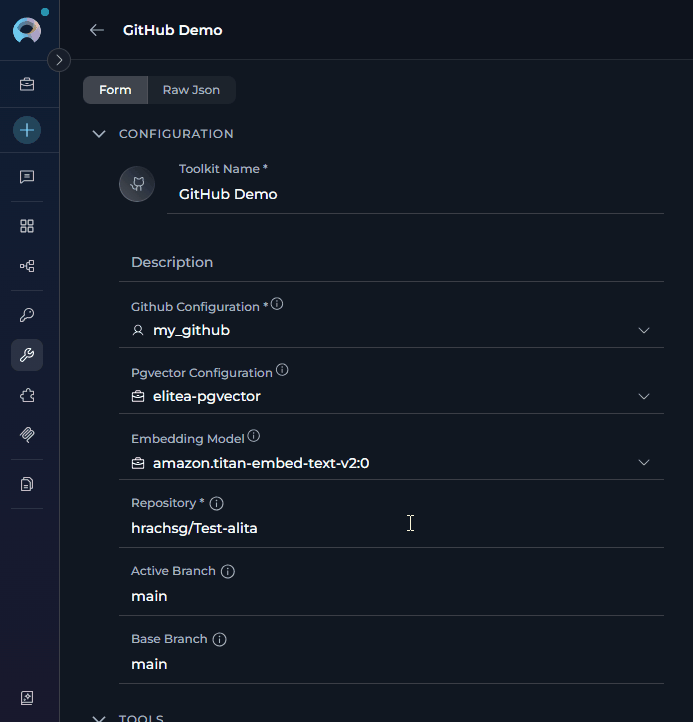
Task: Click the ELITEA logo icon
Action: point(27,30)
